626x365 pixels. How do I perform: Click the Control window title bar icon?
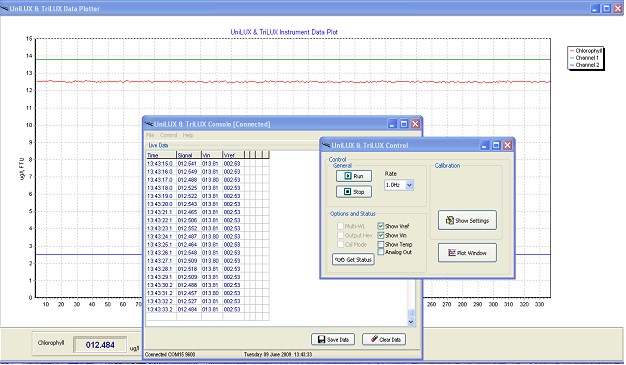pos(326,145)
